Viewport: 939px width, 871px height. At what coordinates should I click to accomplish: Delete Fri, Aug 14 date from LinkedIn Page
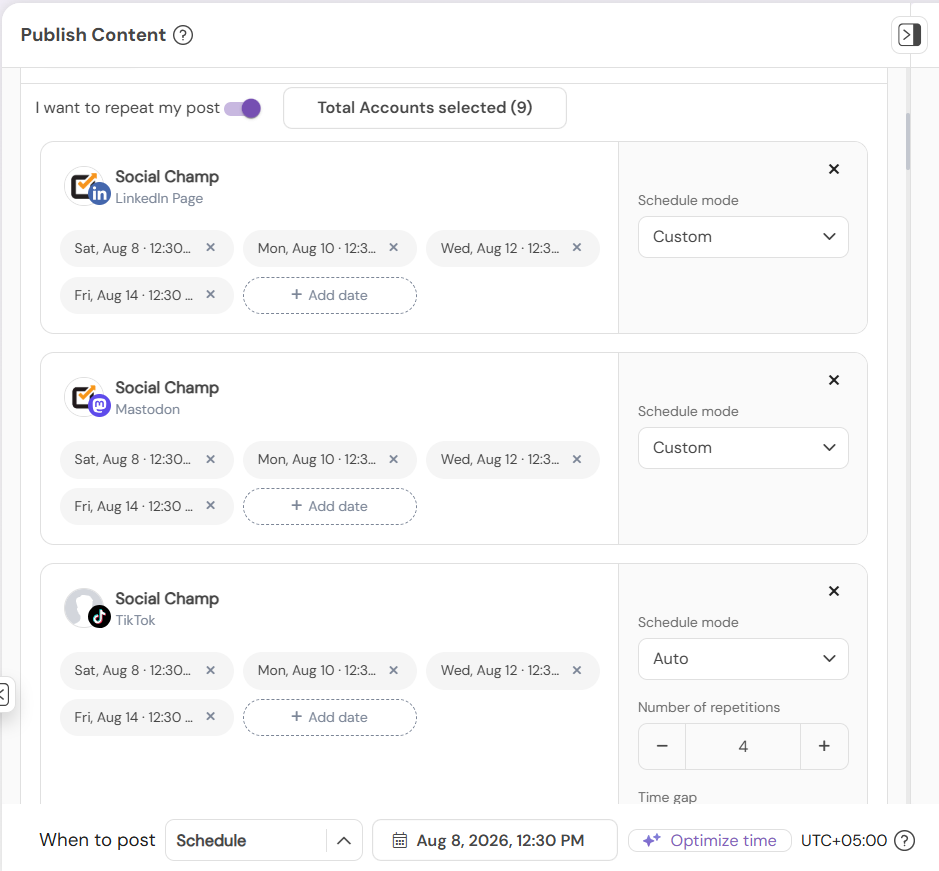pyautogui.click(x=211, y=294)
